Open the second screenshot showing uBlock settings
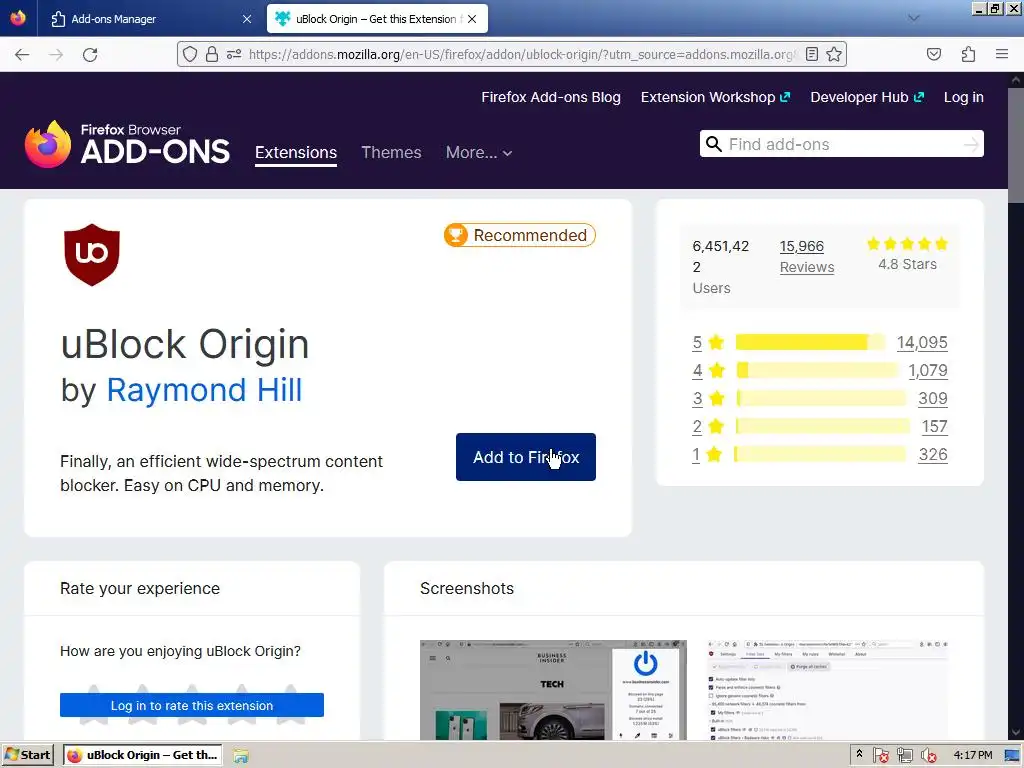This screenshot has width=1024, height=768. (x=828, y=690)
